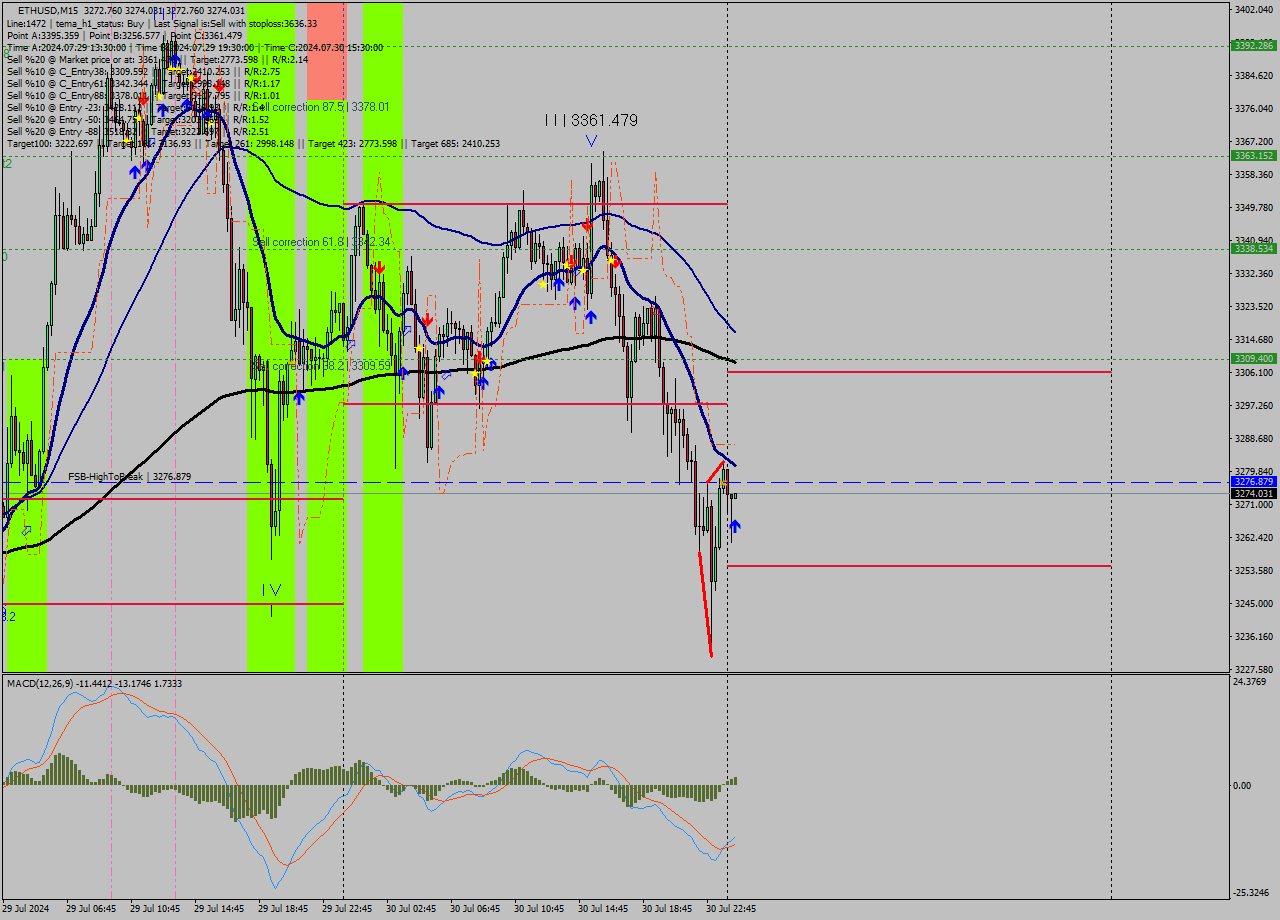Select the blue up arrow under latest candle
The image size is (1280, 920).
pos(735,525)
